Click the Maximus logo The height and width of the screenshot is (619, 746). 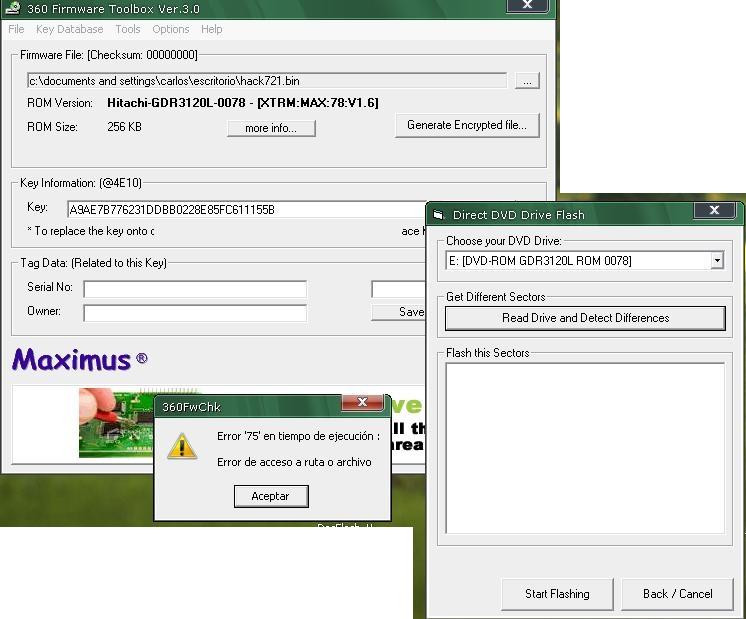coord(79,360)
